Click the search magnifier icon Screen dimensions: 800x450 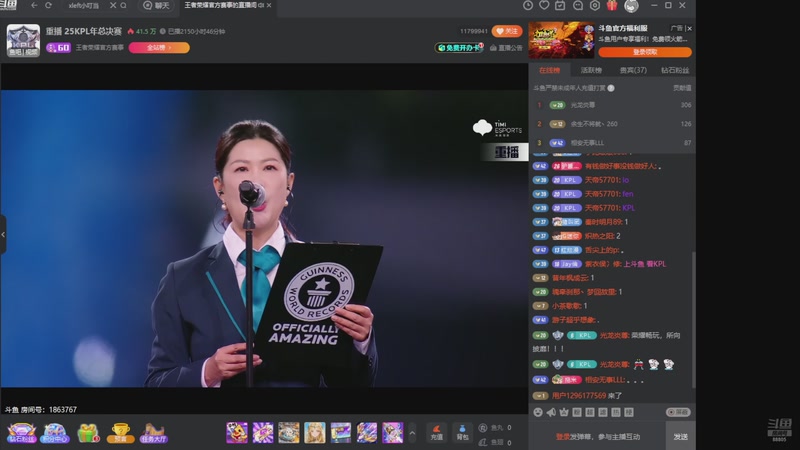(x=123, y=5)
